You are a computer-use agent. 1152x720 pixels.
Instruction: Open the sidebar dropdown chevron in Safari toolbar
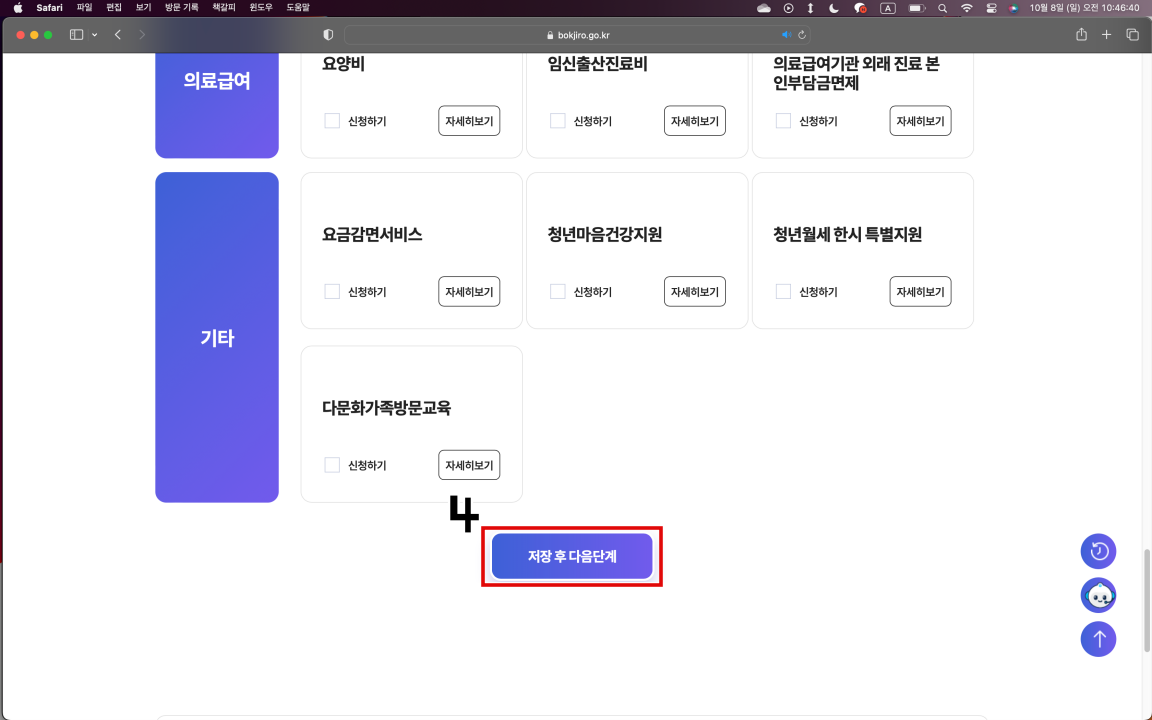coord(94,33)
